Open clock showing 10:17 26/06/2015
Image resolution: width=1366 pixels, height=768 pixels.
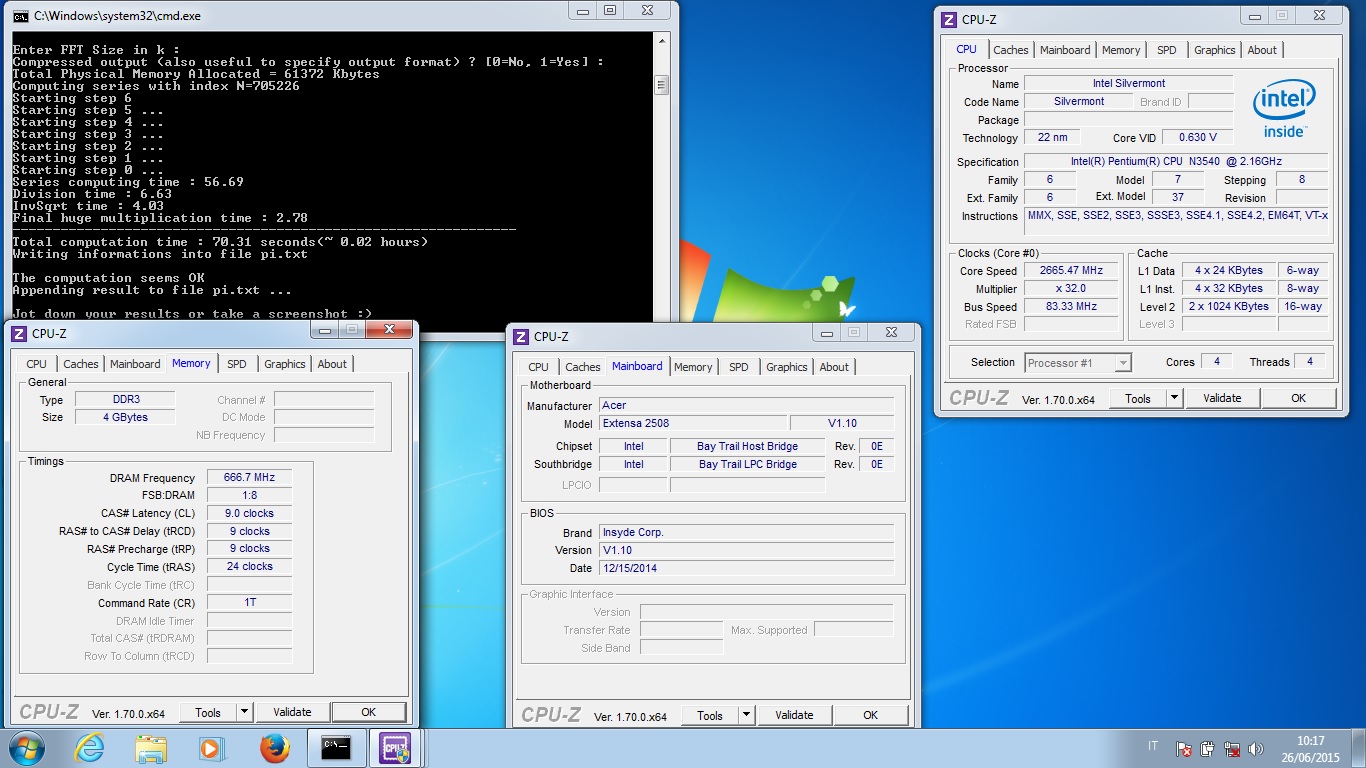(x=1310, y=748)
